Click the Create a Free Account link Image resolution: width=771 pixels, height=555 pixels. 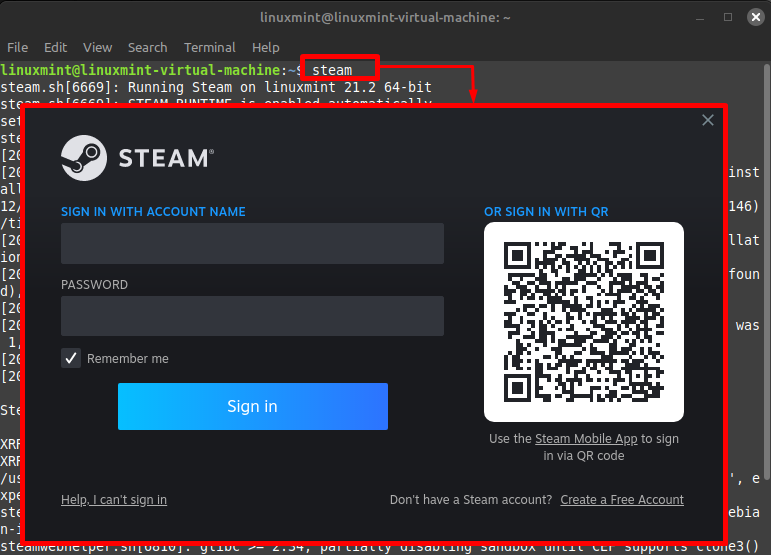[x=622, y=500]
